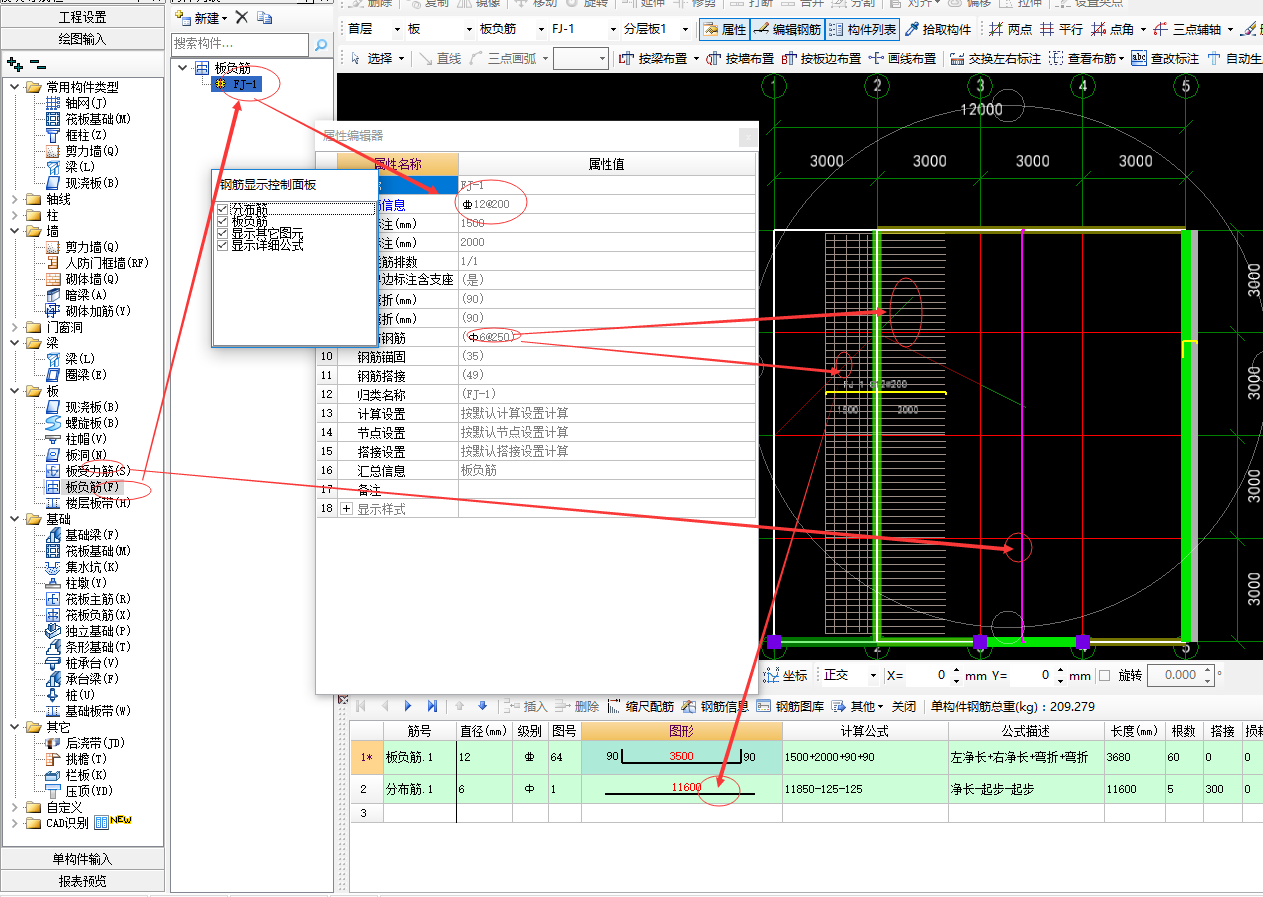The width and height of the screenshot is (1263, 897).
Task: Use the 按板边布置 place-by-slab-edge tool
Action: point(822,59)
